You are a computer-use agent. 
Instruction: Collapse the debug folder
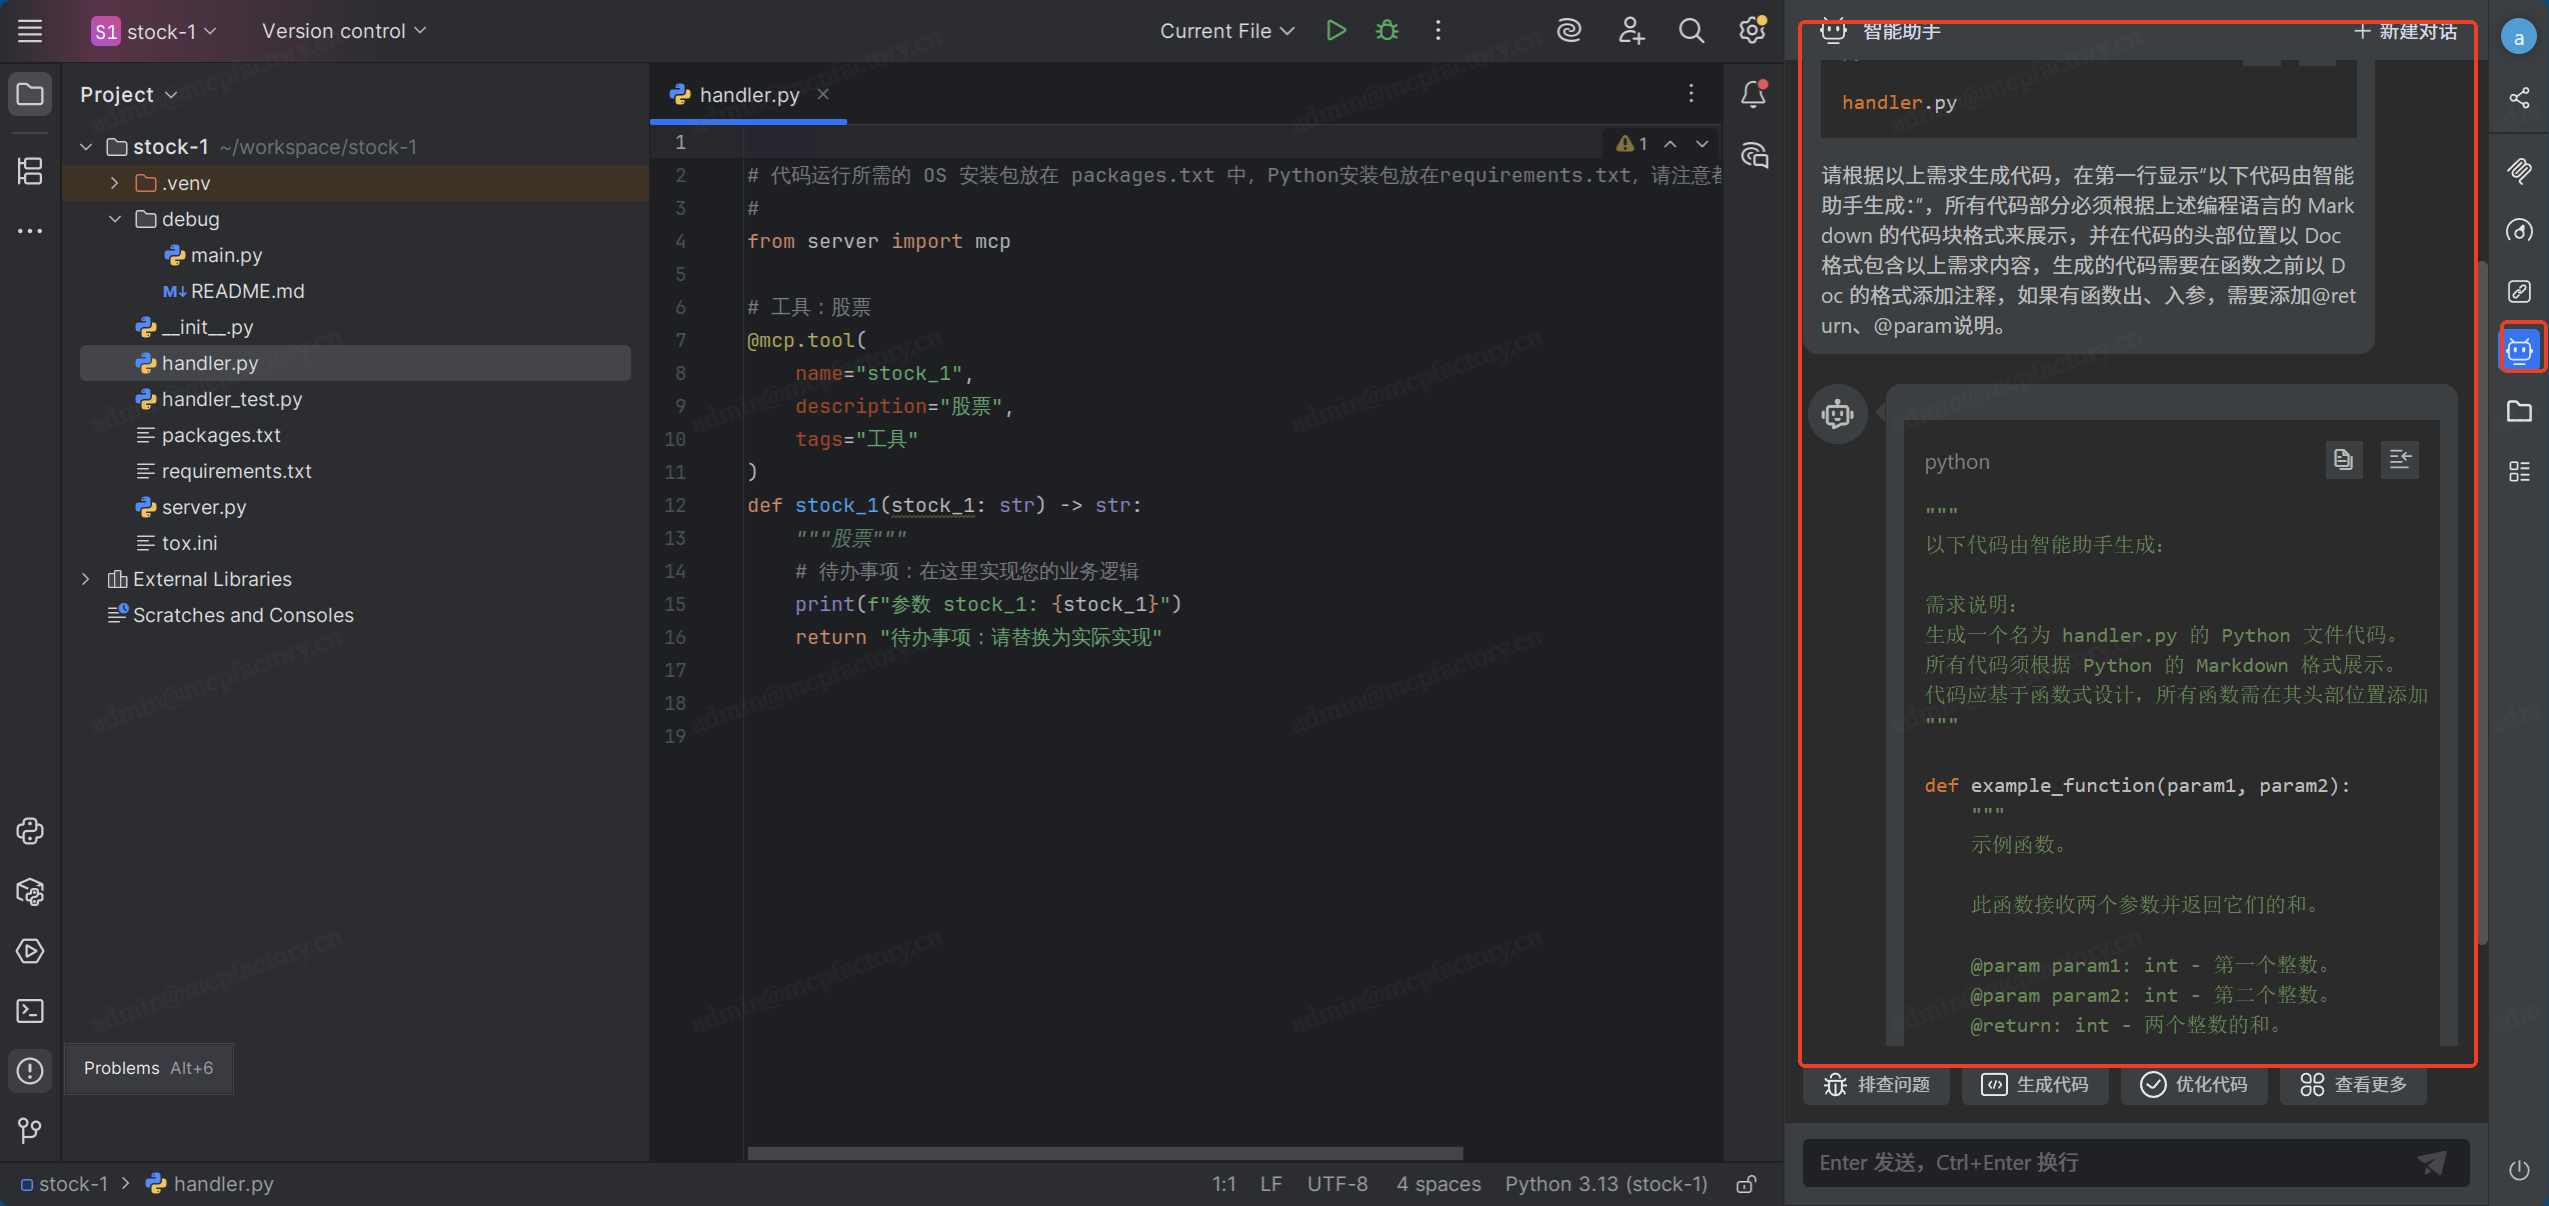(115, 219)
